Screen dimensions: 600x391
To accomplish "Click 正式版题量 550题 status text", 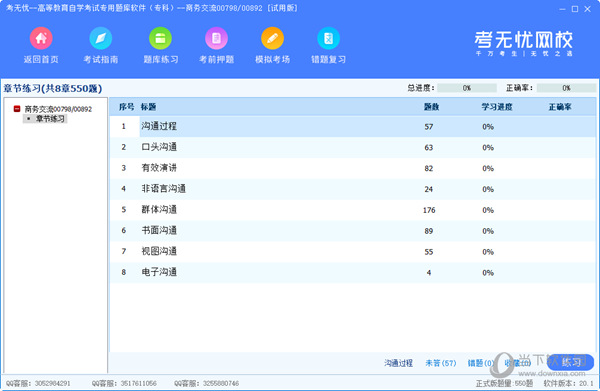I will click(504, 383).
